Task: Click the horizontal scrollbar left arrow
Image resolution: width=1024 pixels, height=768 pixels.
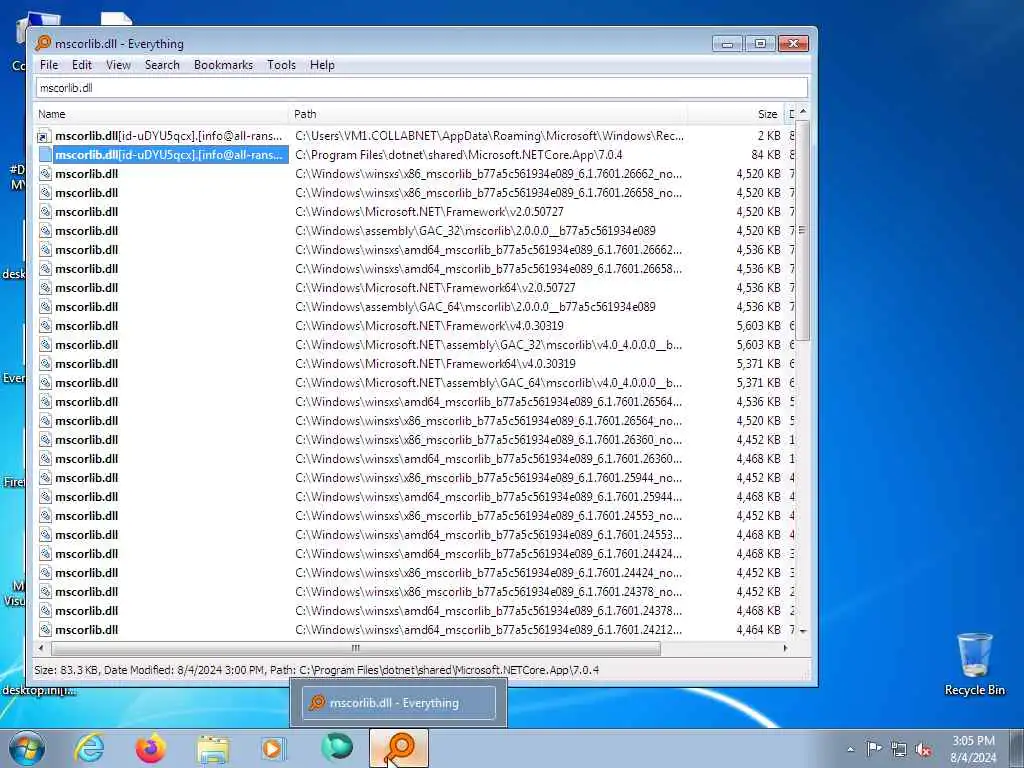Action: (x=42, y=648)
